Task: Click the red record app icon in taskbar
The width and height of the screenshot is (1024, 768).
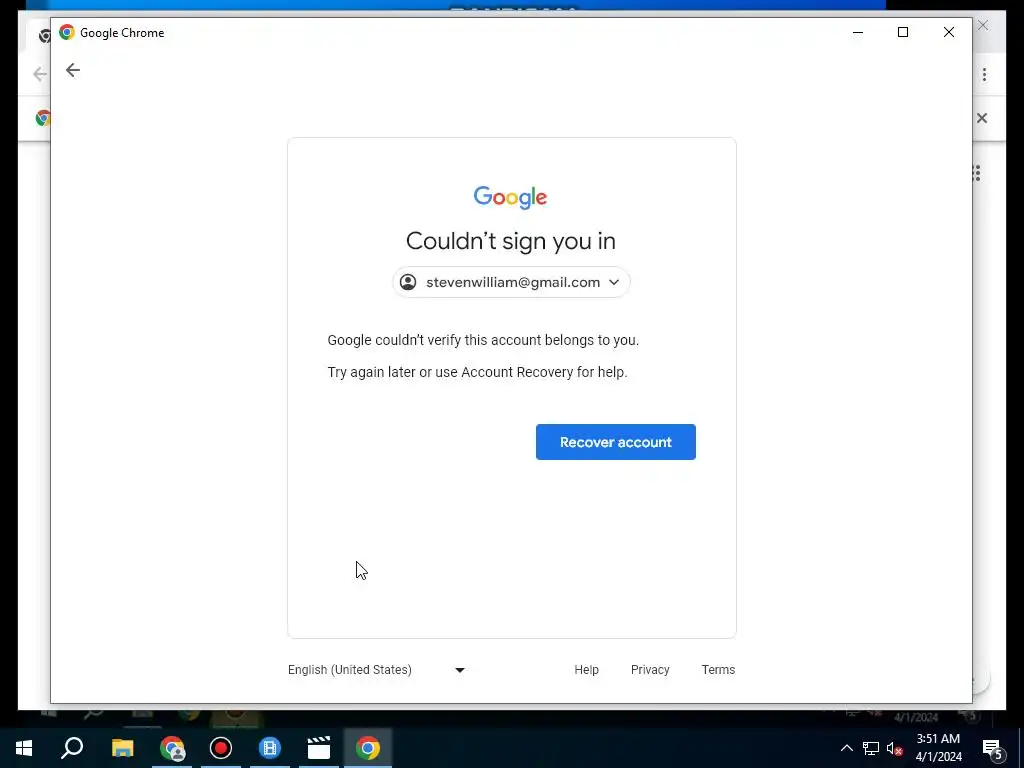Action: (221, 748)
